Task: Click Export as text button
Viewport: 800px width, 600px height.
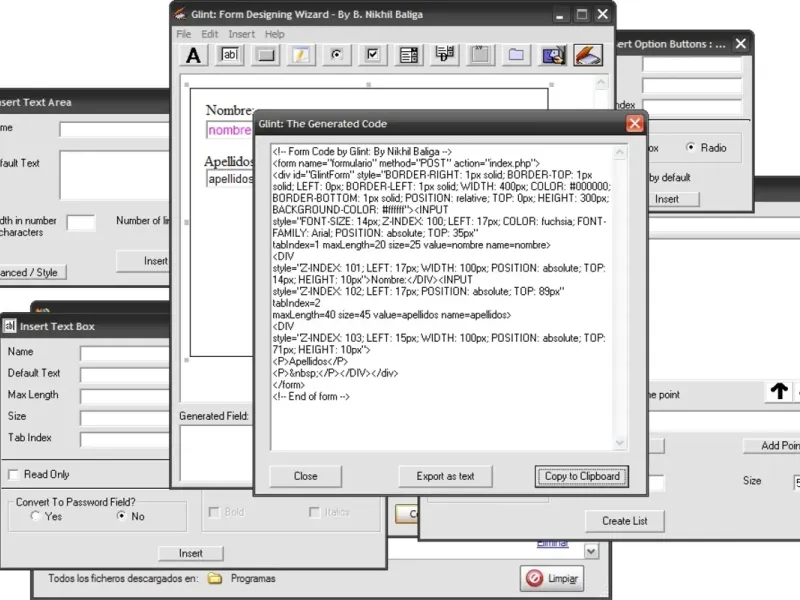Action: click(445, 476)
